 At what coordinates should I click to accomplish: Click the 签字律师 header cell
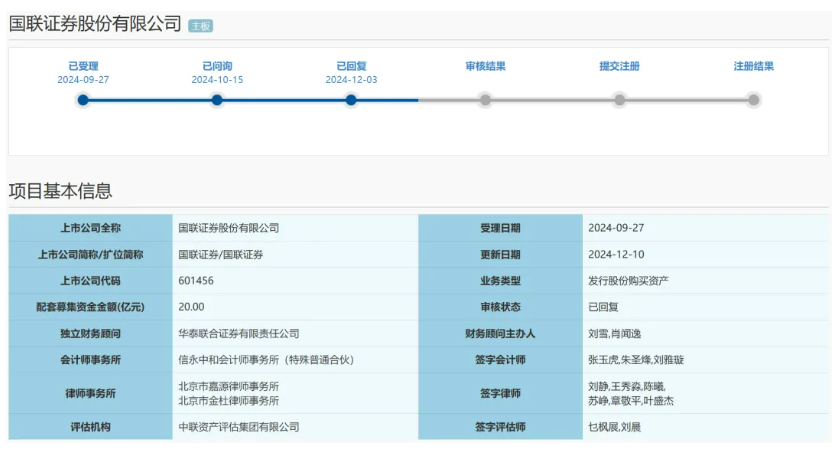pos(500,393)
